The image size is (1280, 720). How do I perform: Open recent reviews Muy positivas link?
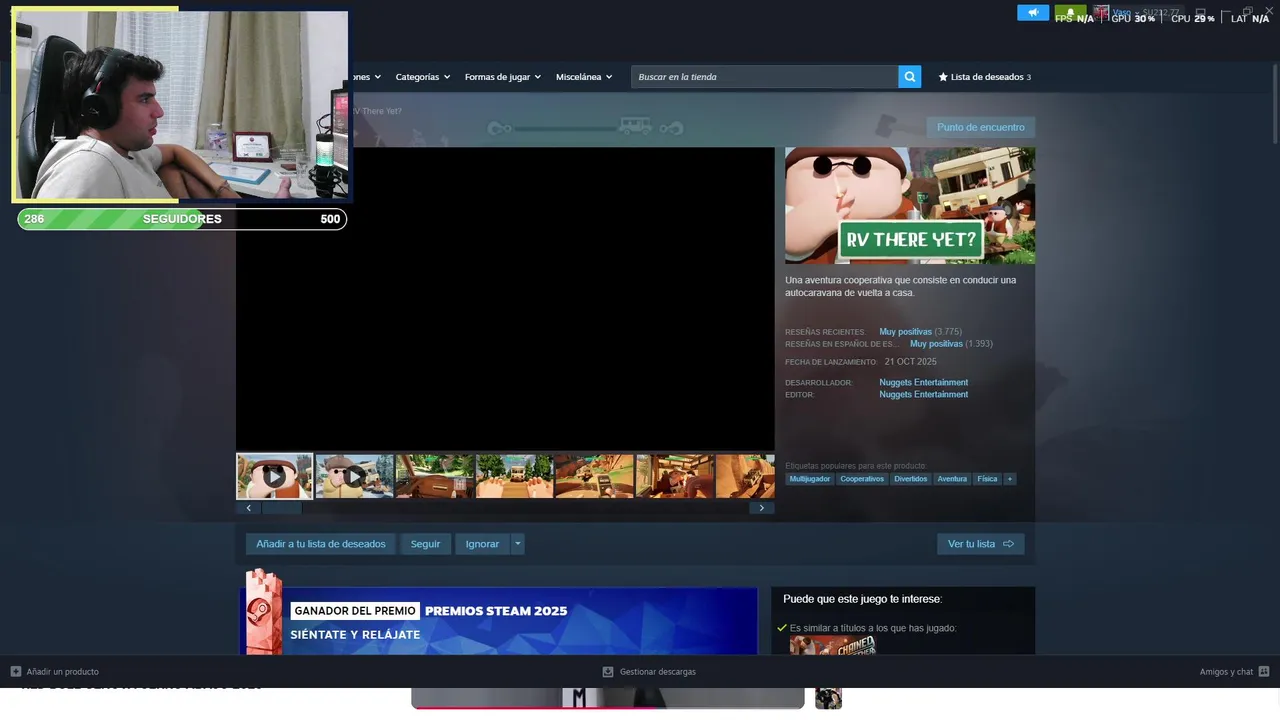click(905, 332)
